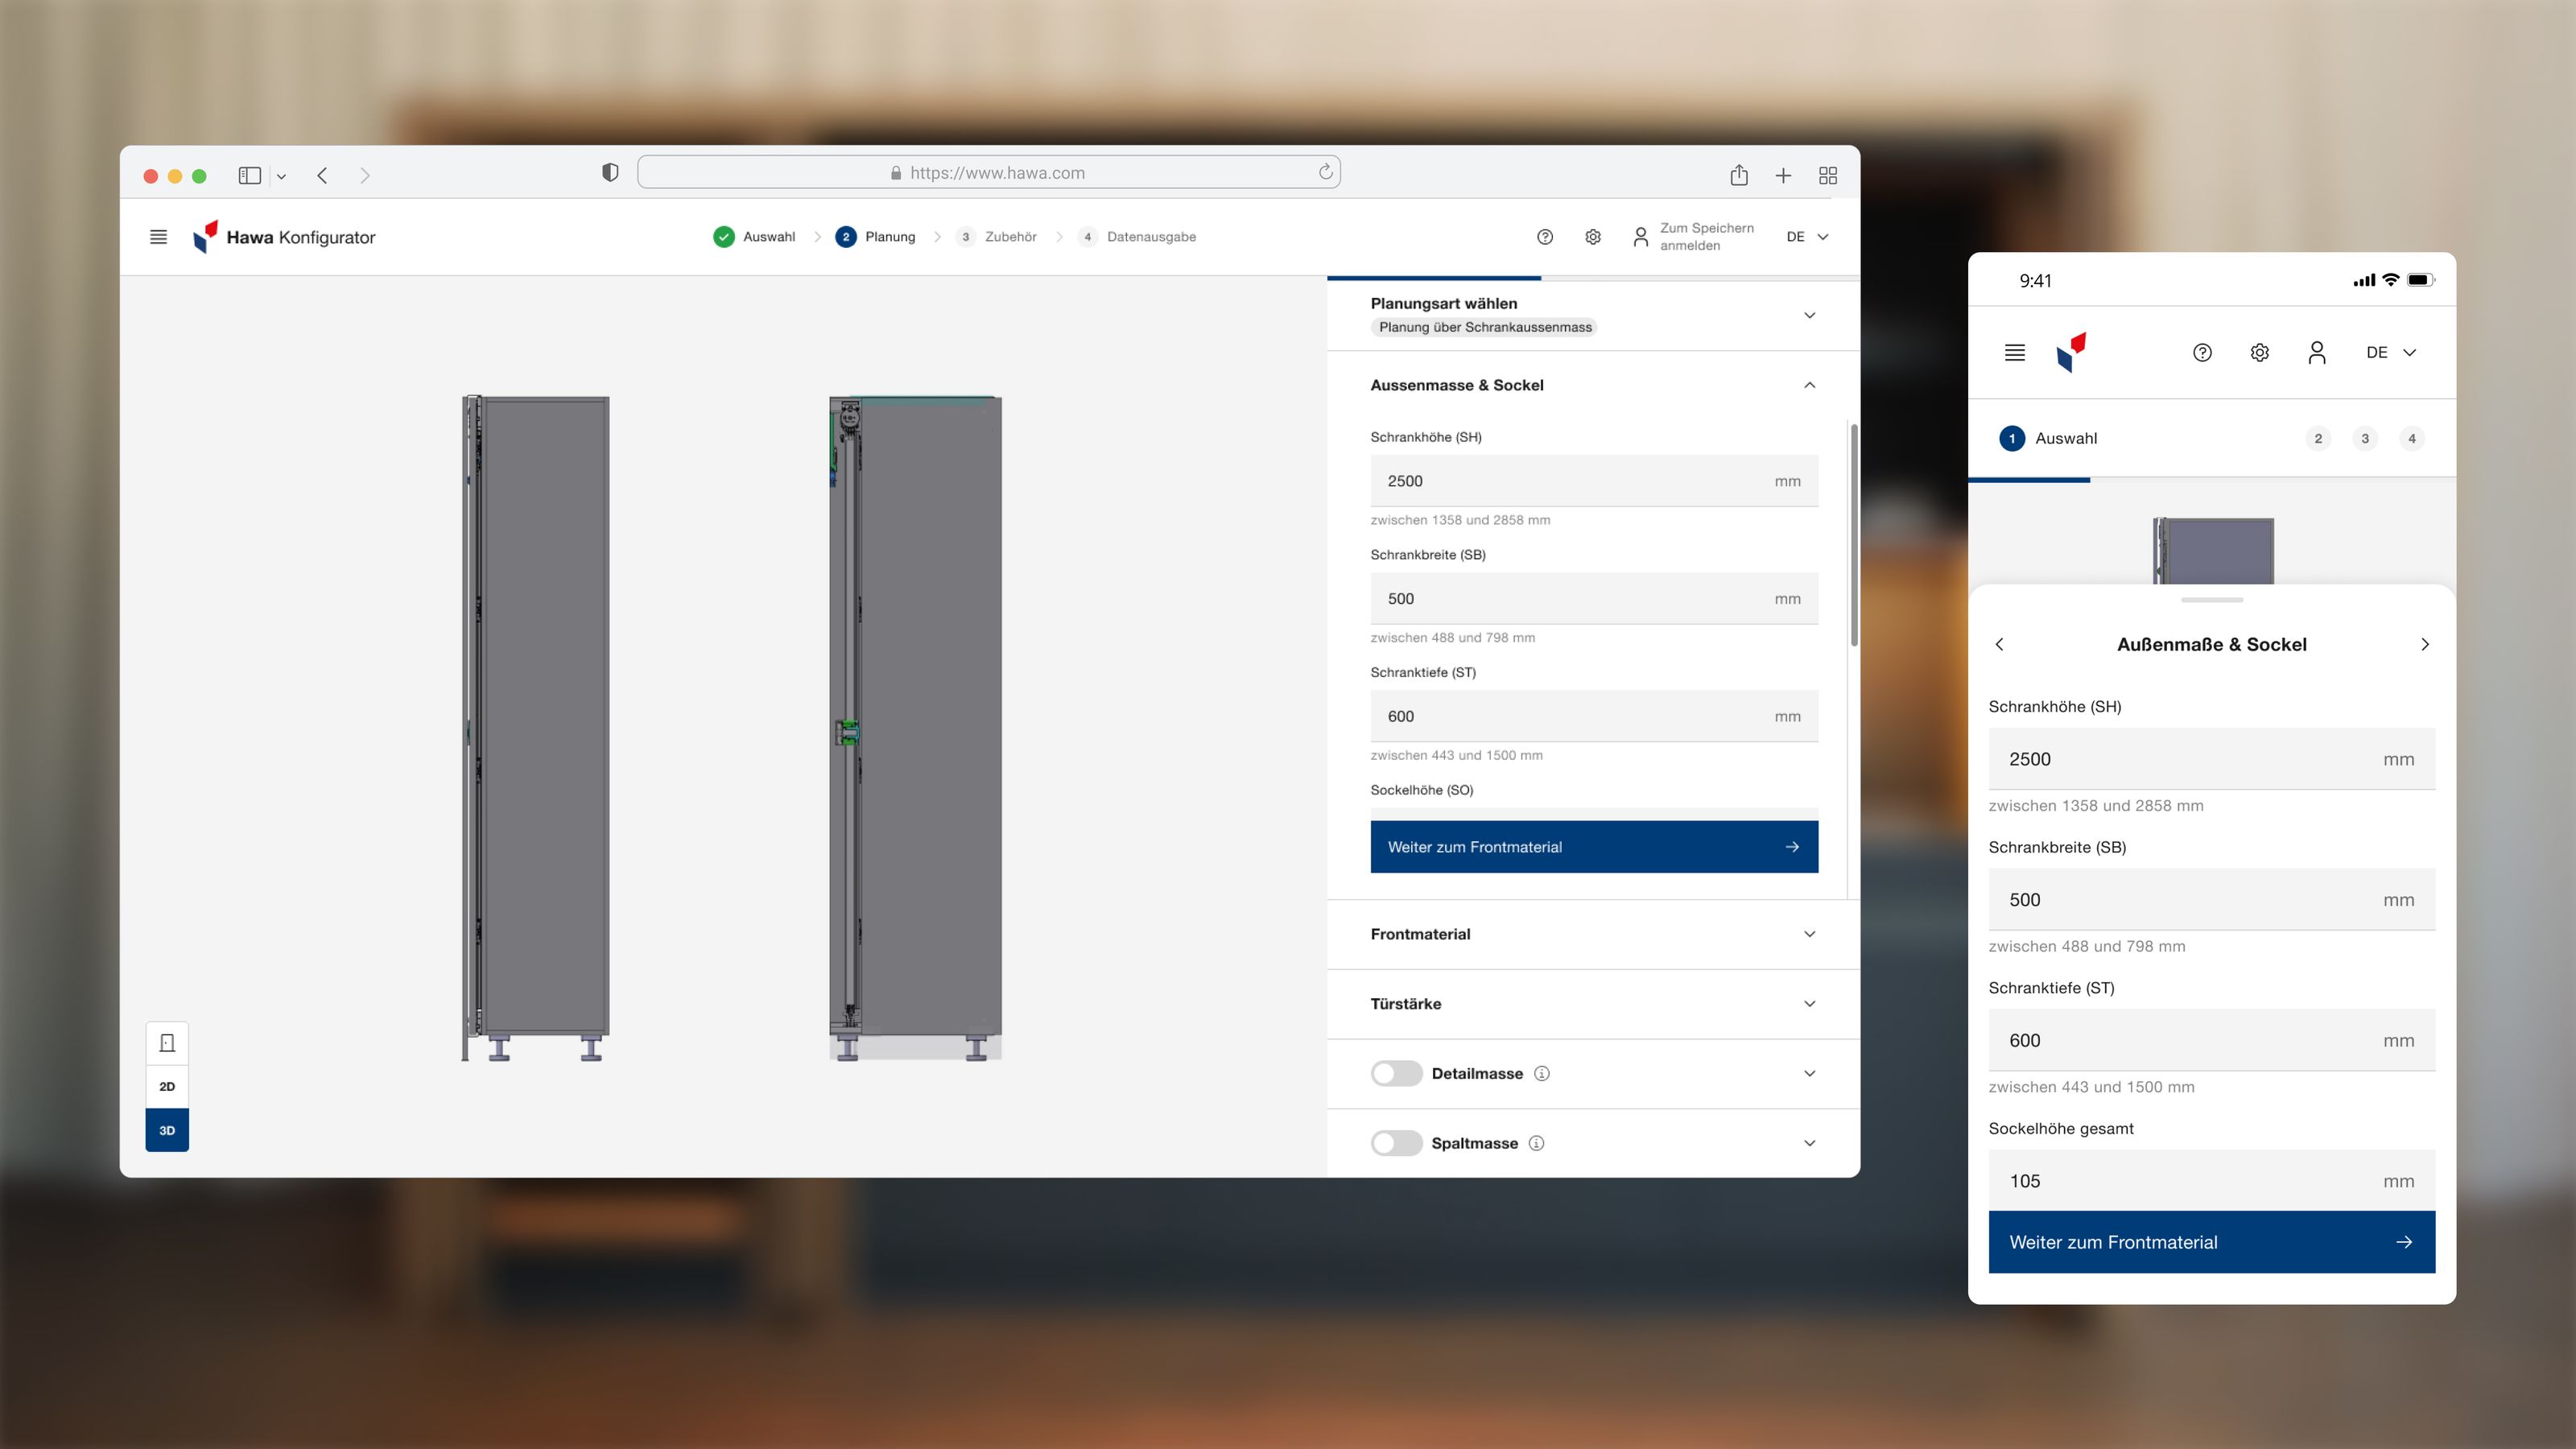
Task: Click the side panel vertical scrollbar
Action: click(x=1854, y=535)
